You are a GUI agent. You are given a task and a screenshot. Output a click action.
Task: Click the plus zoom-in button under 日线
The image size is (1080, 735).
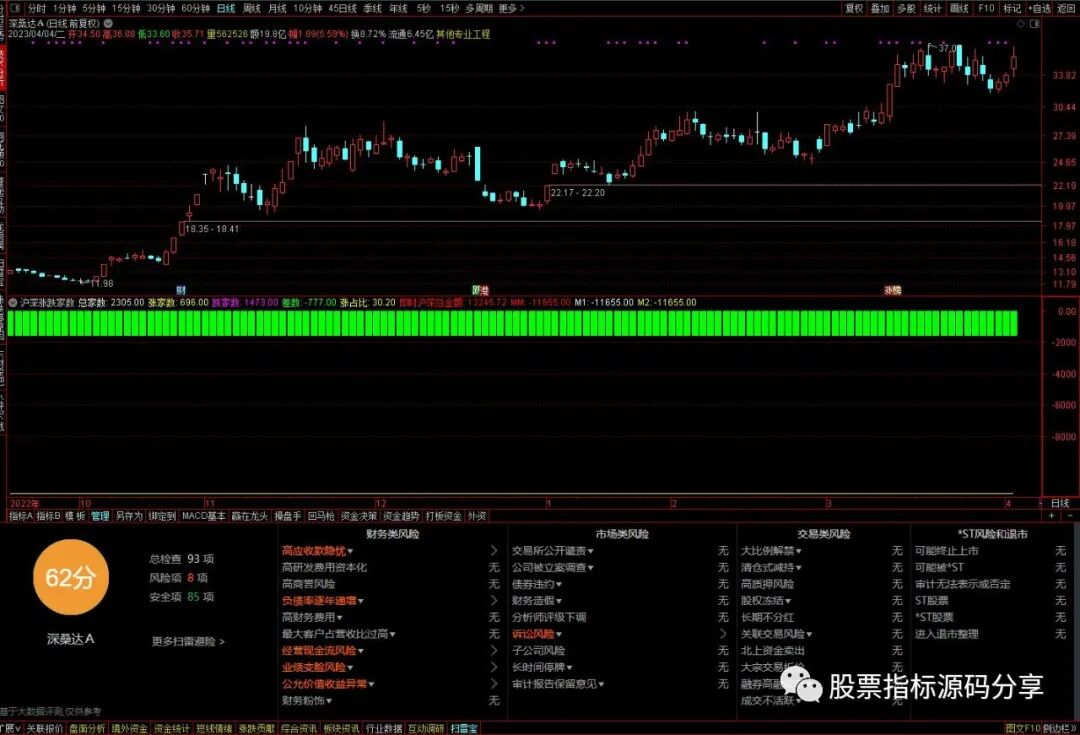point(1051,516)
